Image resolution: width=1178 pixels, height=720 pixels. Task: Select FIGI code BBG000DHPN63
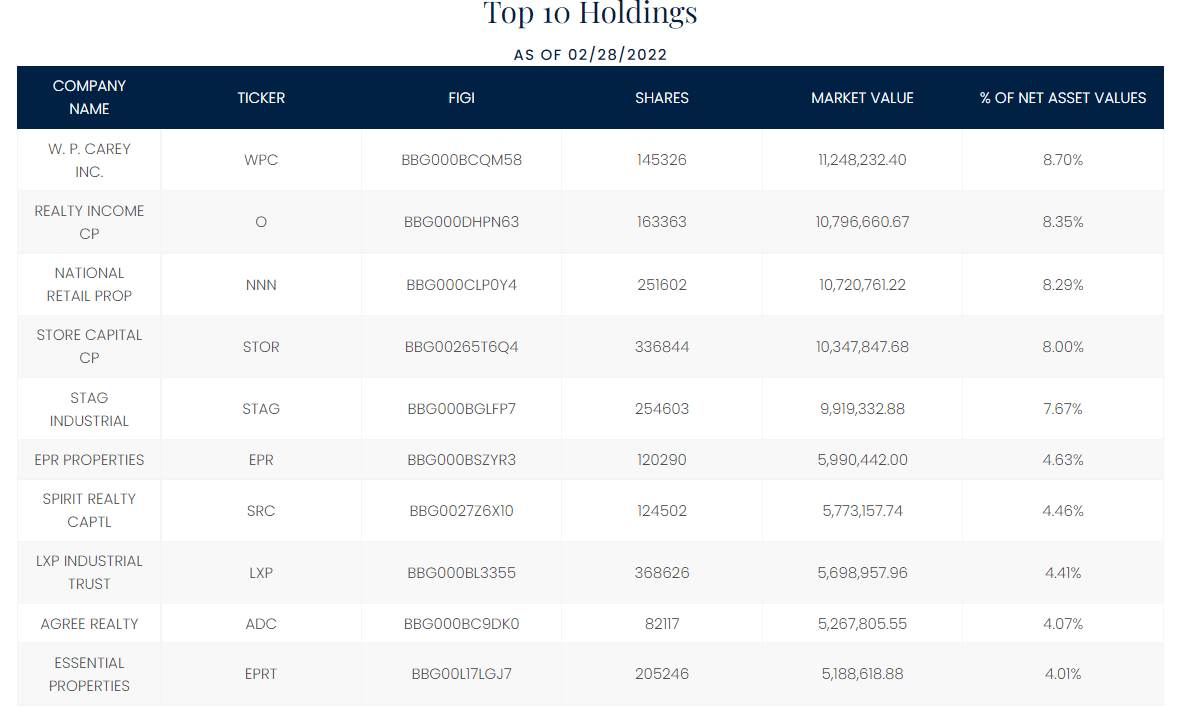461,222
